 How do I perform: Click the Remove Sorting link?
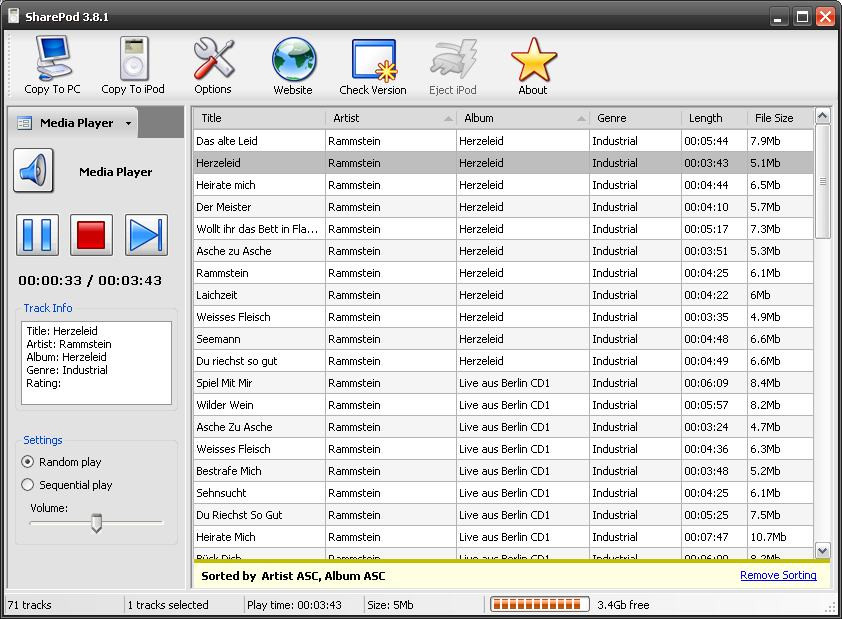778,575
